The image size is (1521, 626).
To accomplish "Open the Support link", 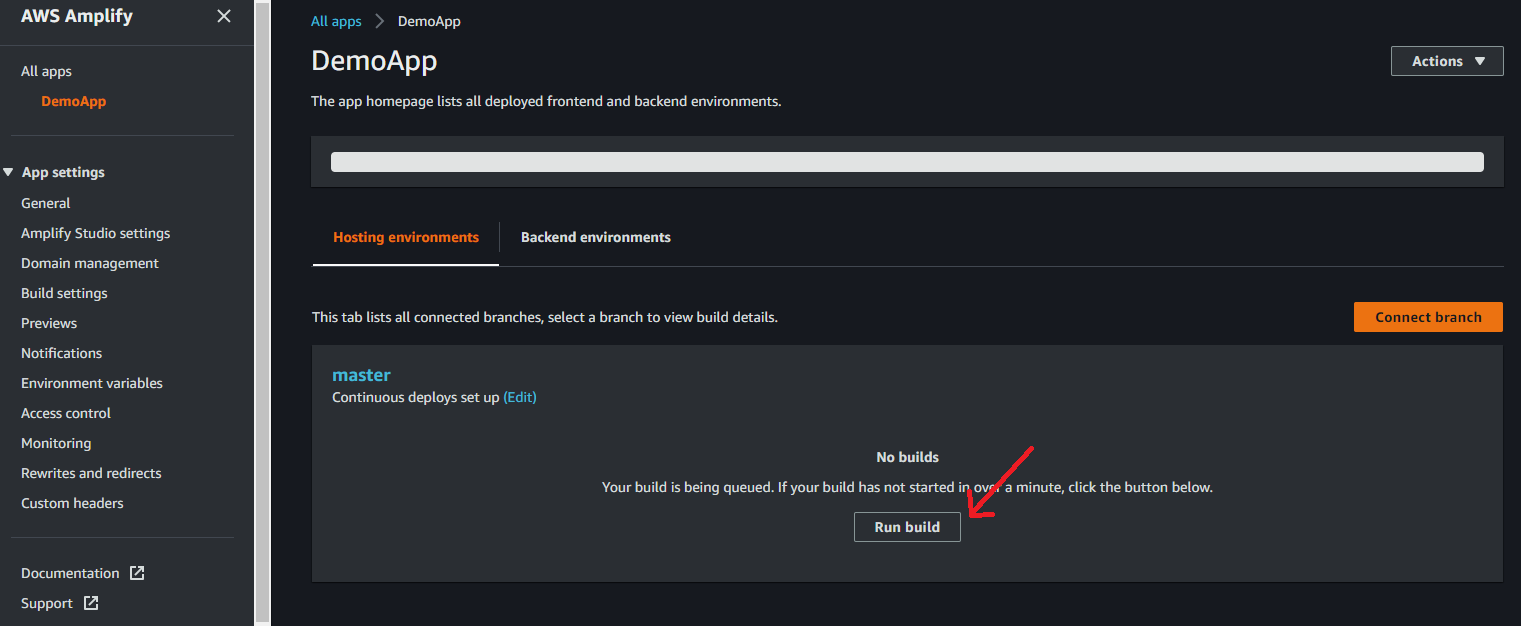I will (47, 603).
